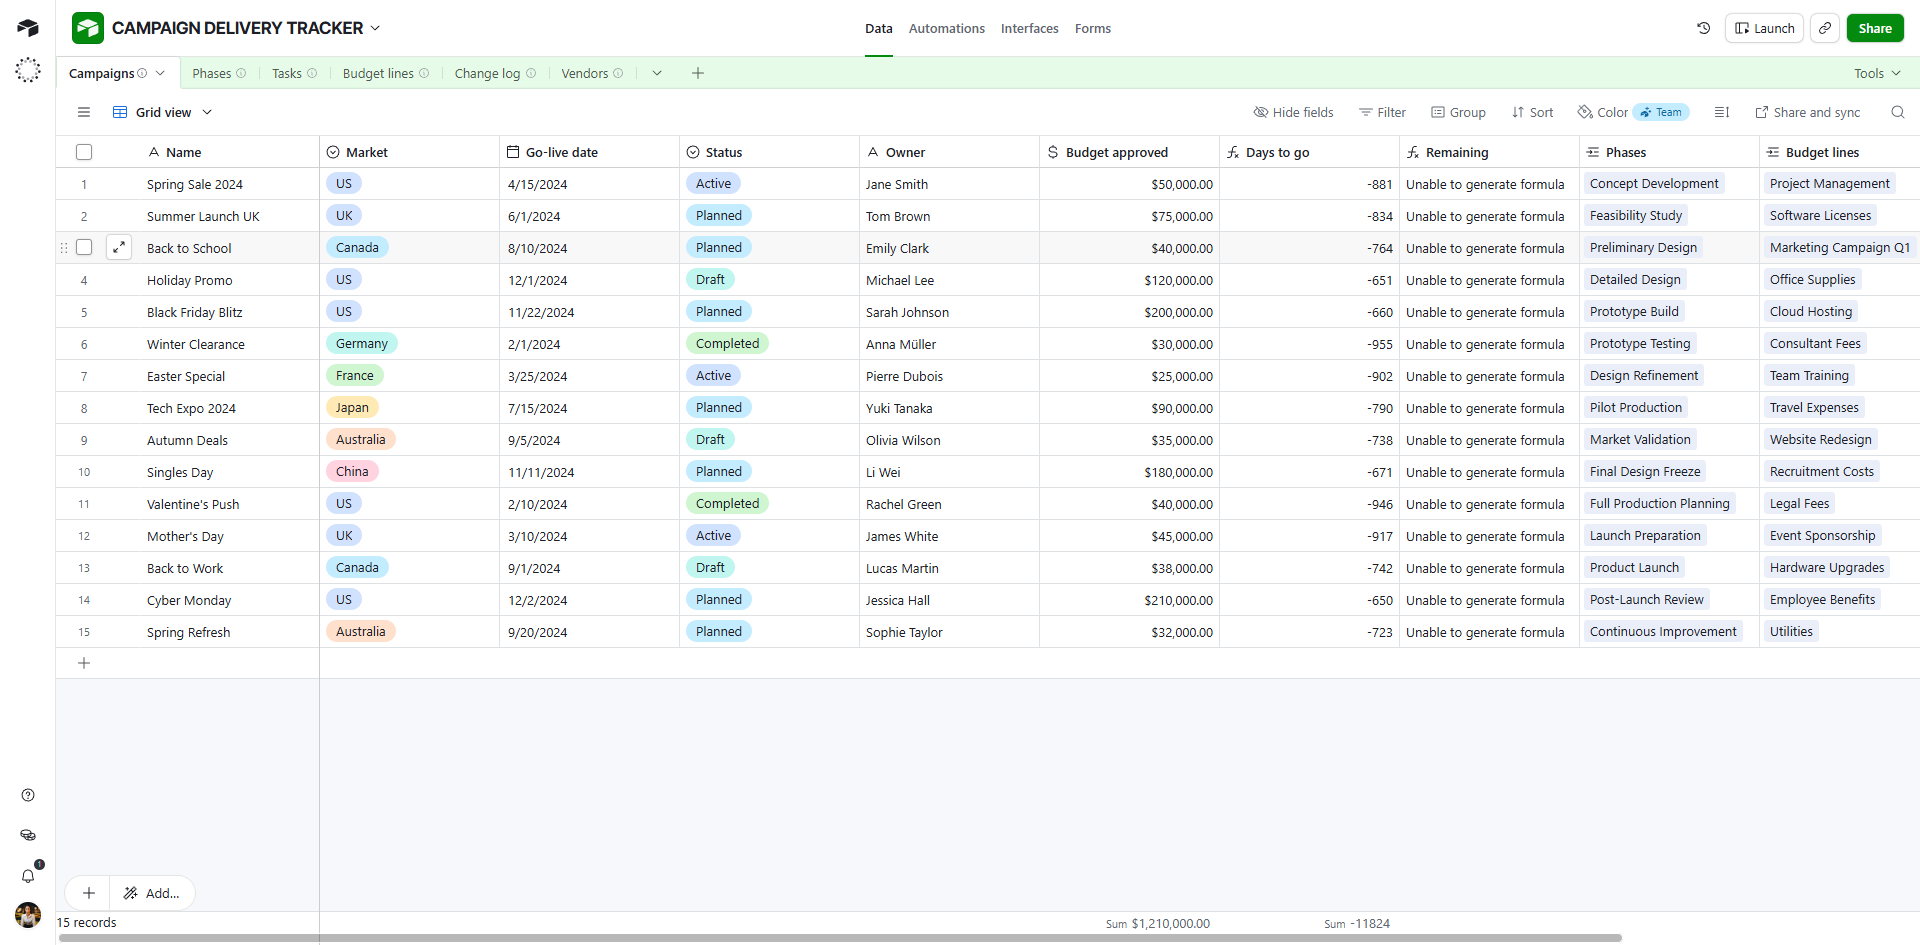Click the drag handle on Back to School row
Image resolution: width=1920 pixels, height=945 pixels.
point(64,247)
